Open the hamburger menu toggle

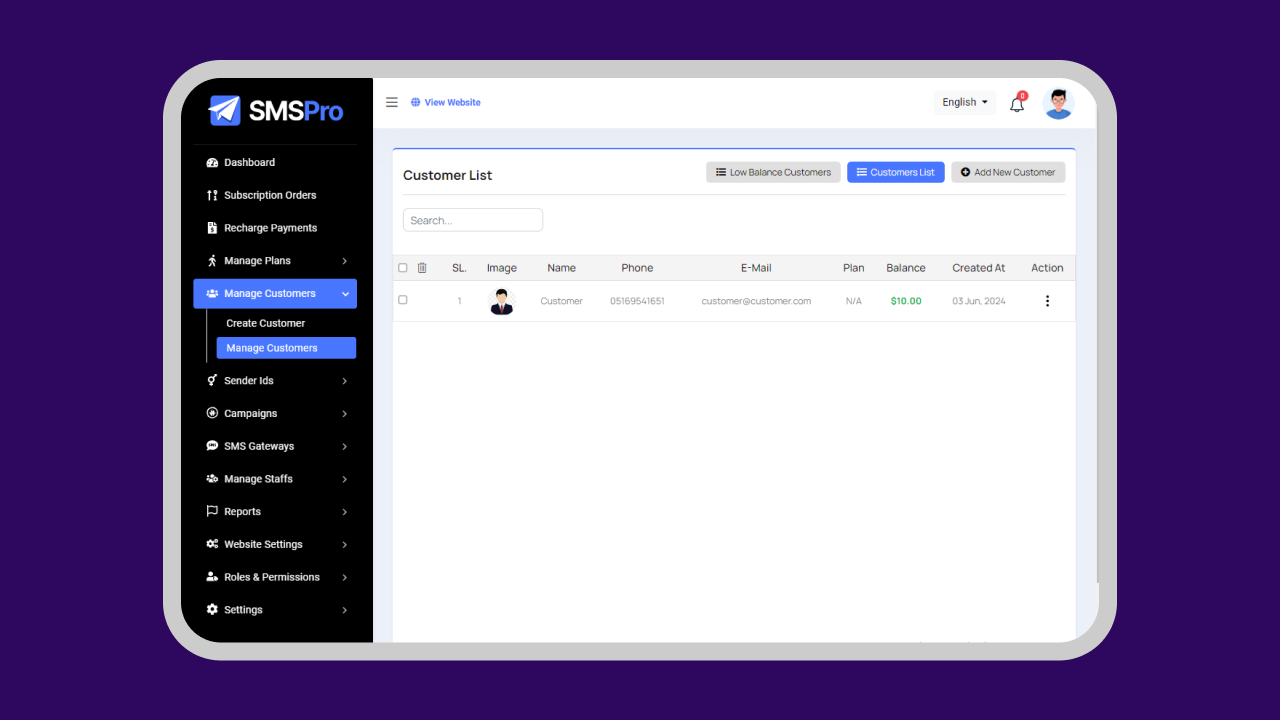pos(391,101)
